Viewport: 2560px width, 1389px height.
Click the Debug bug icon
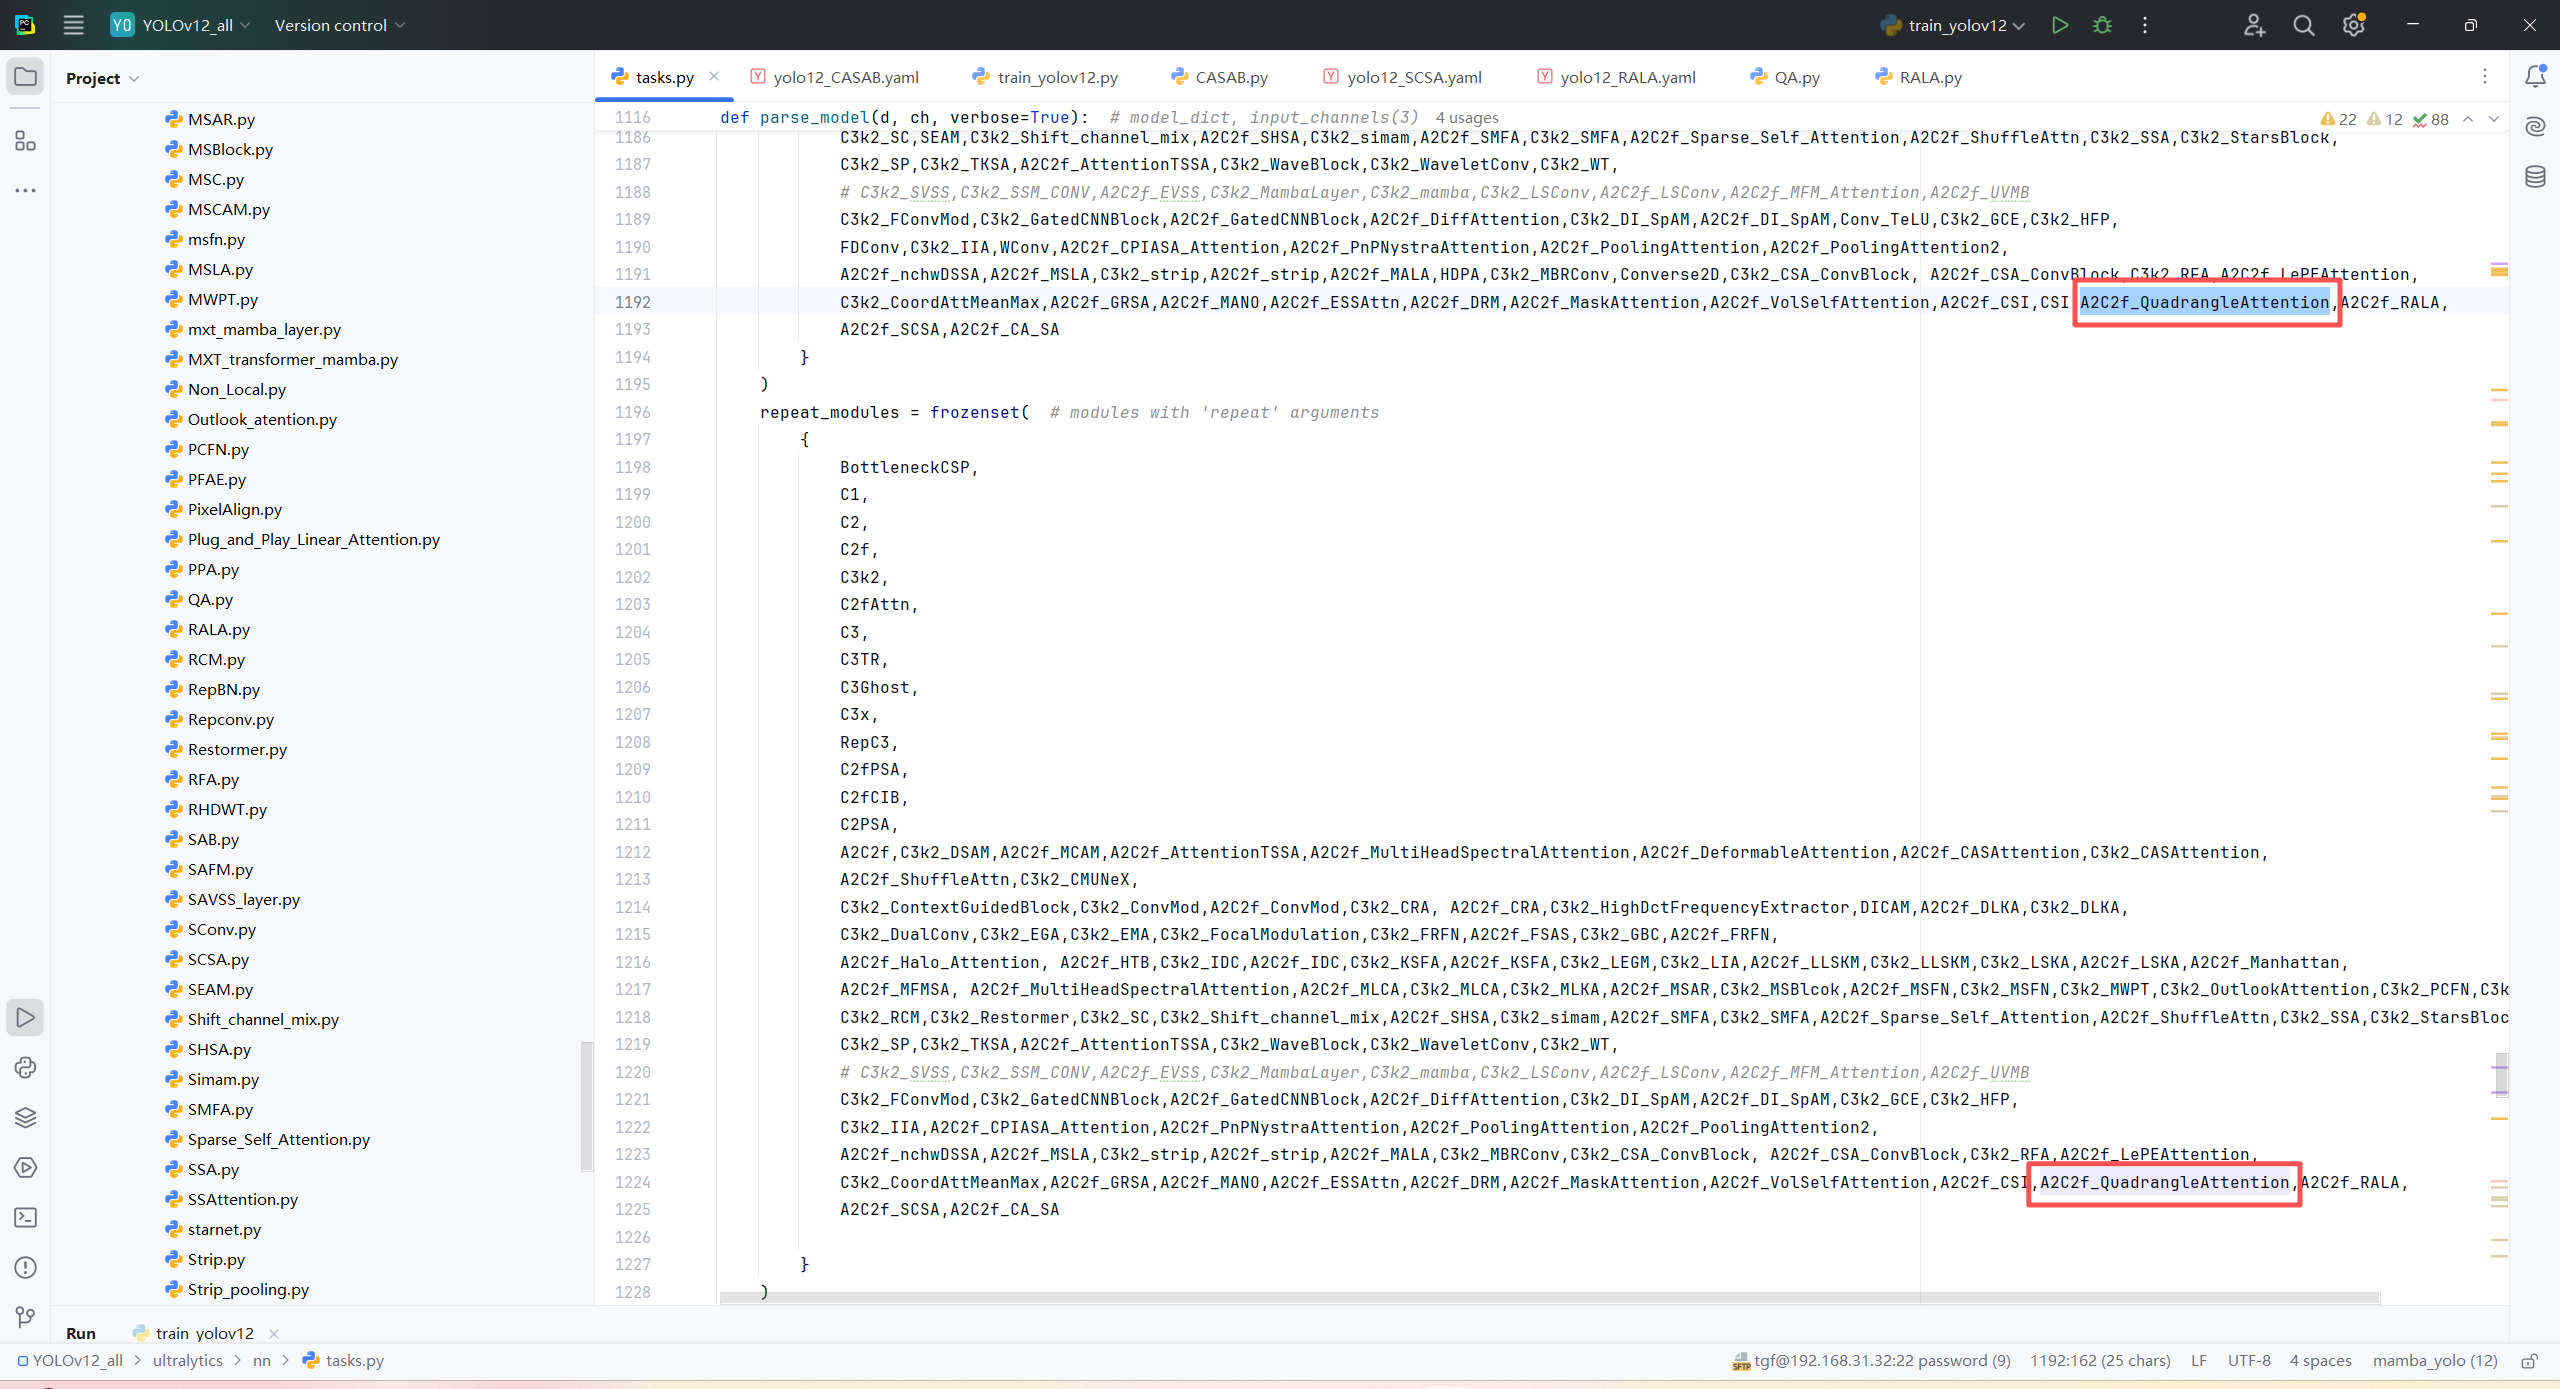click(x=2102, y=25)
